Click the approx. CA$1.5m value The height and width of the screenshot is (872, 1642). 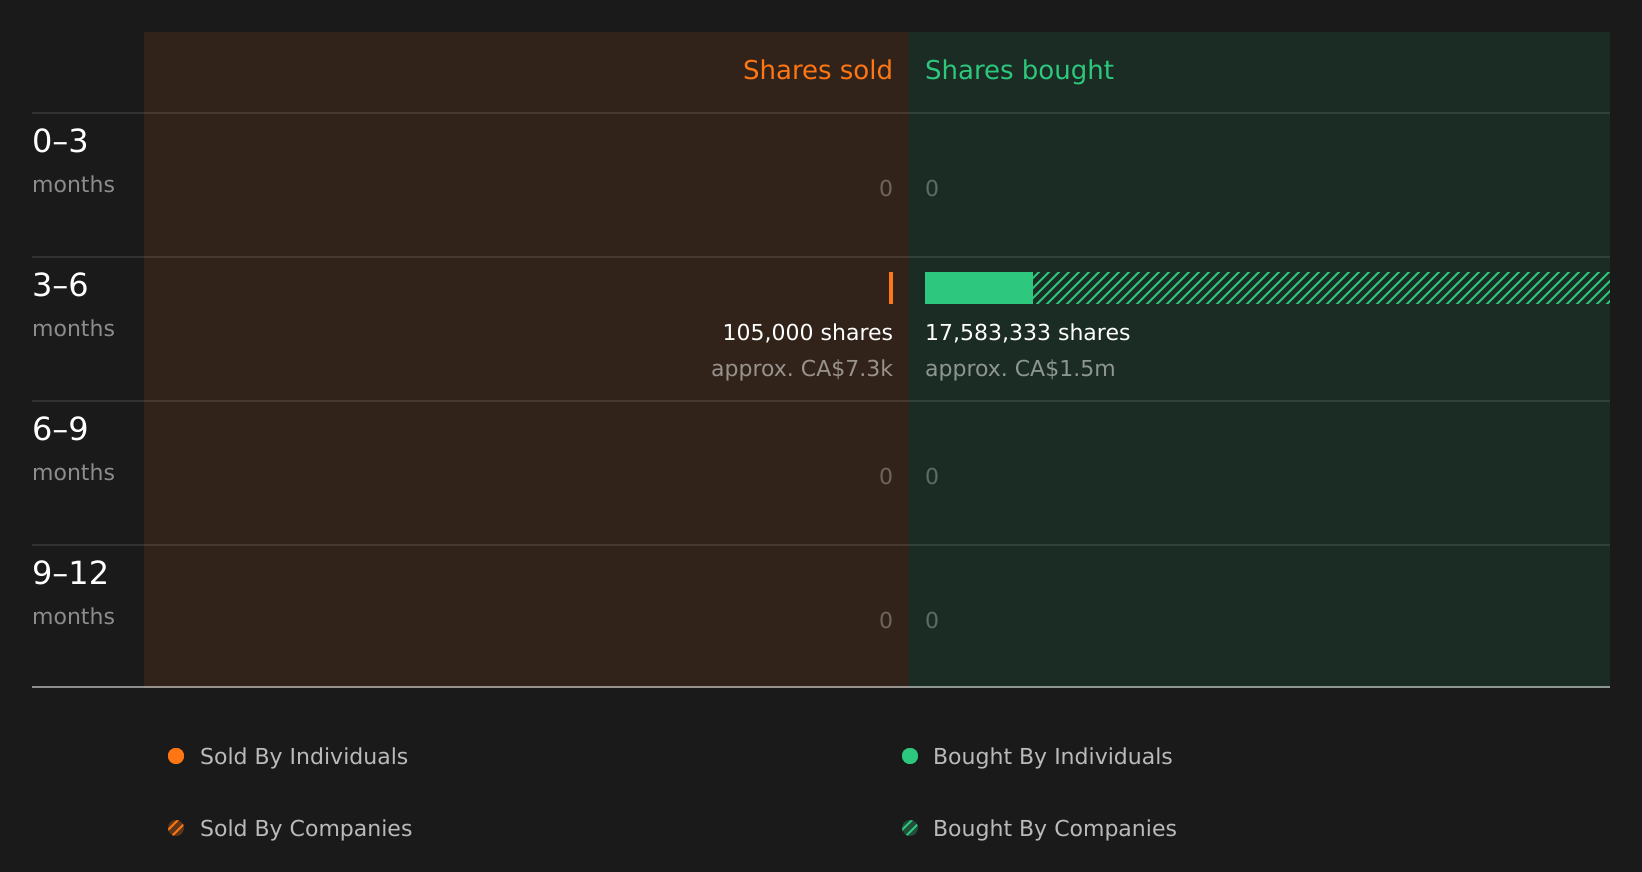[x=1020, y=369]
